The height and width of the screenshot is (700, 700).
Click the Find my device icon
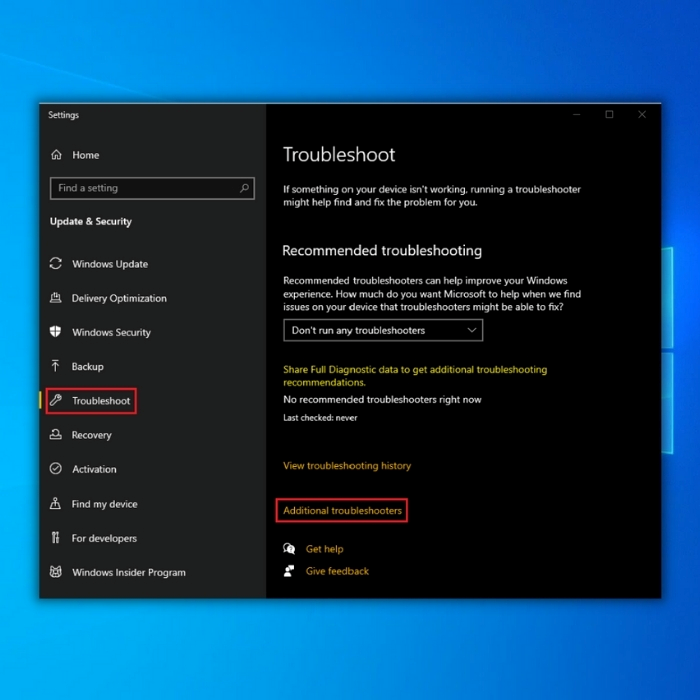55,503
